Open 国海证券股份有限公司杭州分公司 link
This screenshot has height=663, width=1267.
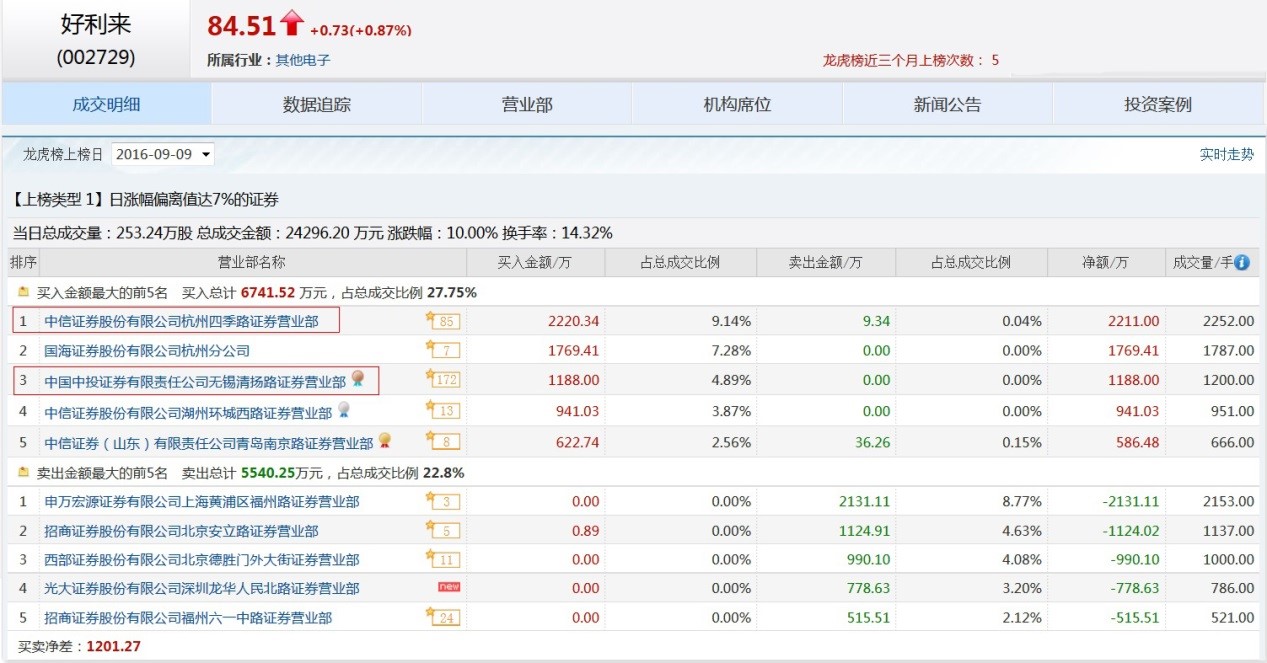(x=147, y=351)
